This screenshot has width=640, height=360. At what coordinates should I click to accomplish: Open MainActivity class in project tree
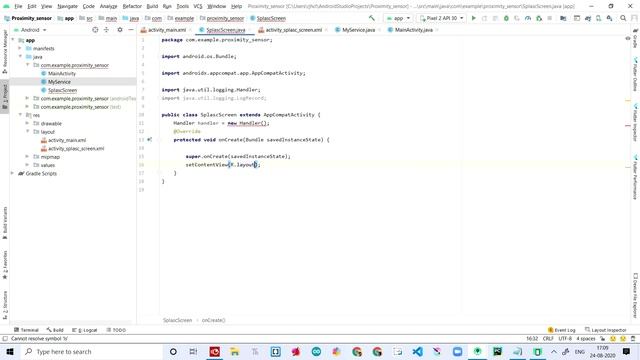pyautogui.click(x=62, y=73)
